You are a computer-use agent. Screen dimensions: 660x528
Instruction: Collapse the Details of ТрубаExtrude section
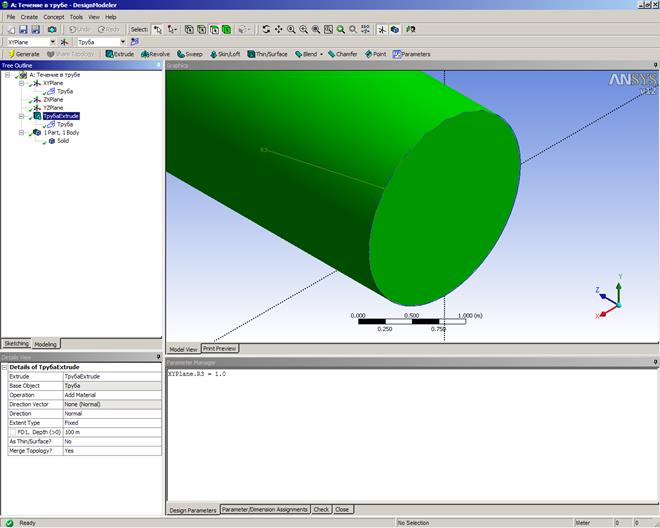tap(5, 367)
